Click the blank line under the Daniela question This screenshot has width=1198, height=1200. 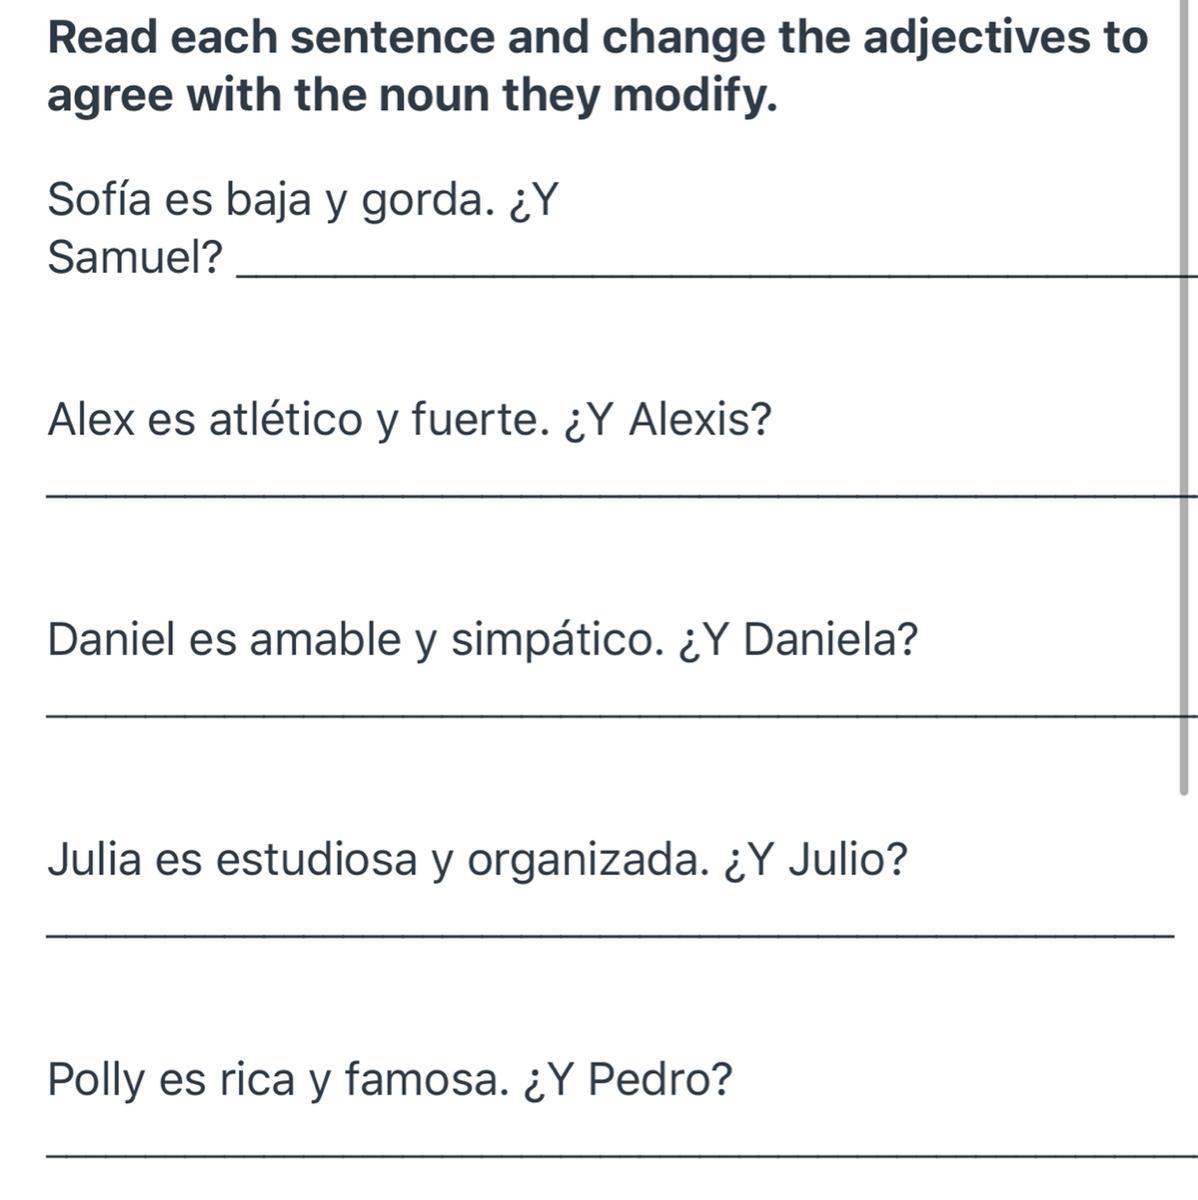[x=622, y=711]
